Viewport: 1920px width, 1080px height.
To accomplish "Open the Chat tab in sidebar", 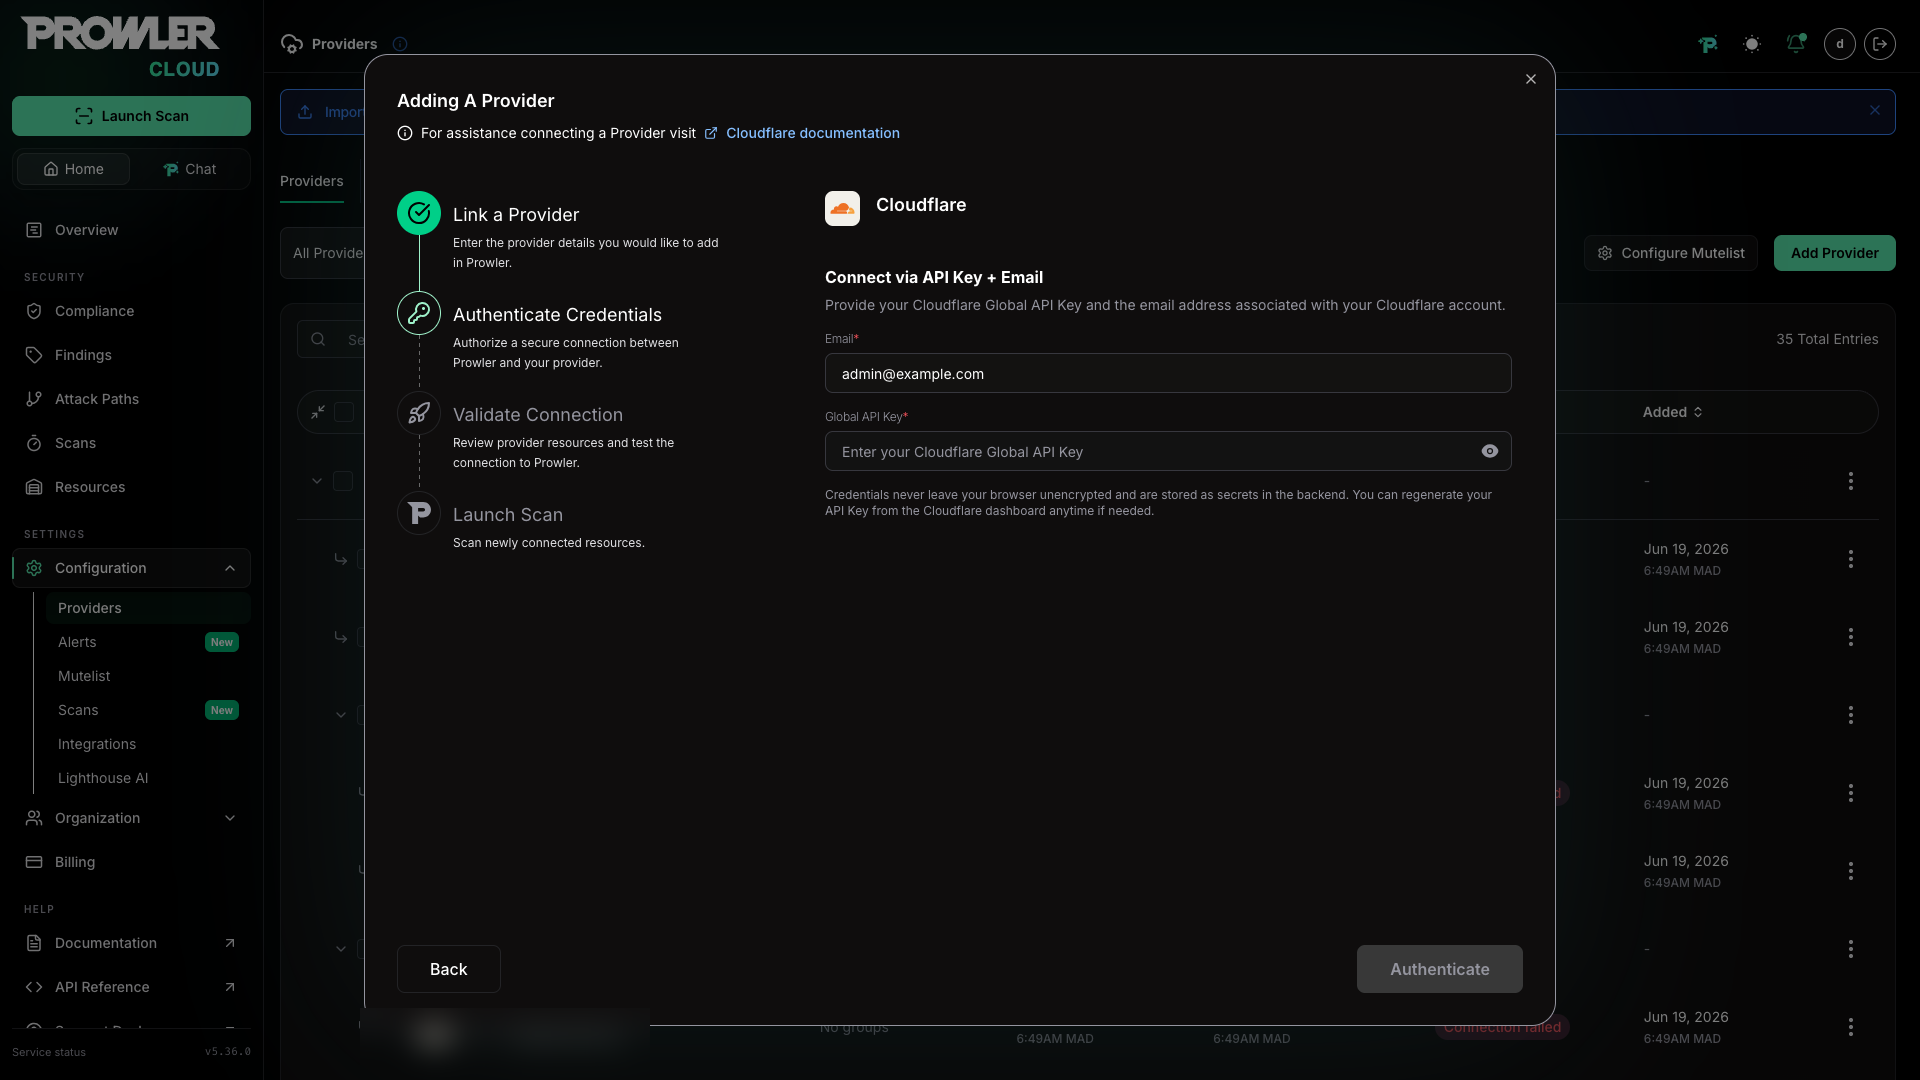I will tap(189, 169).
